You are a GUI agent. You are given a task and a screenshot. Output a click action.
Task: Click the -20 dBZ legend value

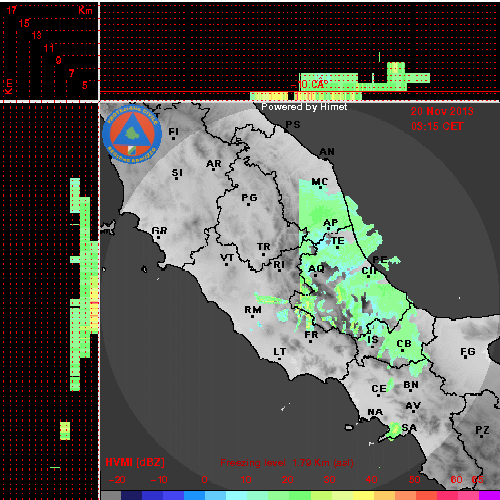[117, 480]
